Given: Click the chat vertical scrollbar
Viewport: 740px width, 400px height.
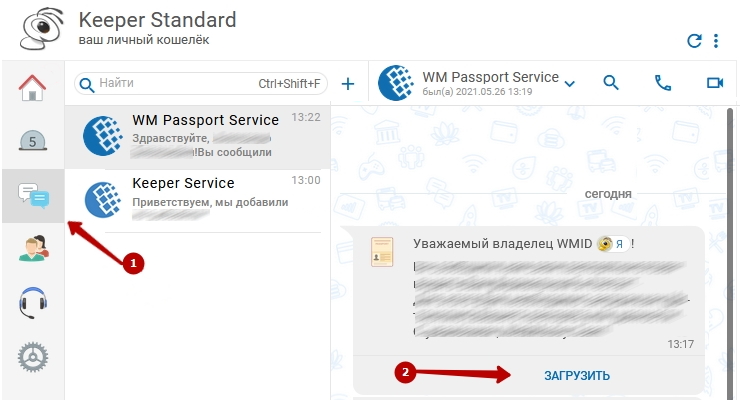Looking at the screenshot, I should pos(730,253).
